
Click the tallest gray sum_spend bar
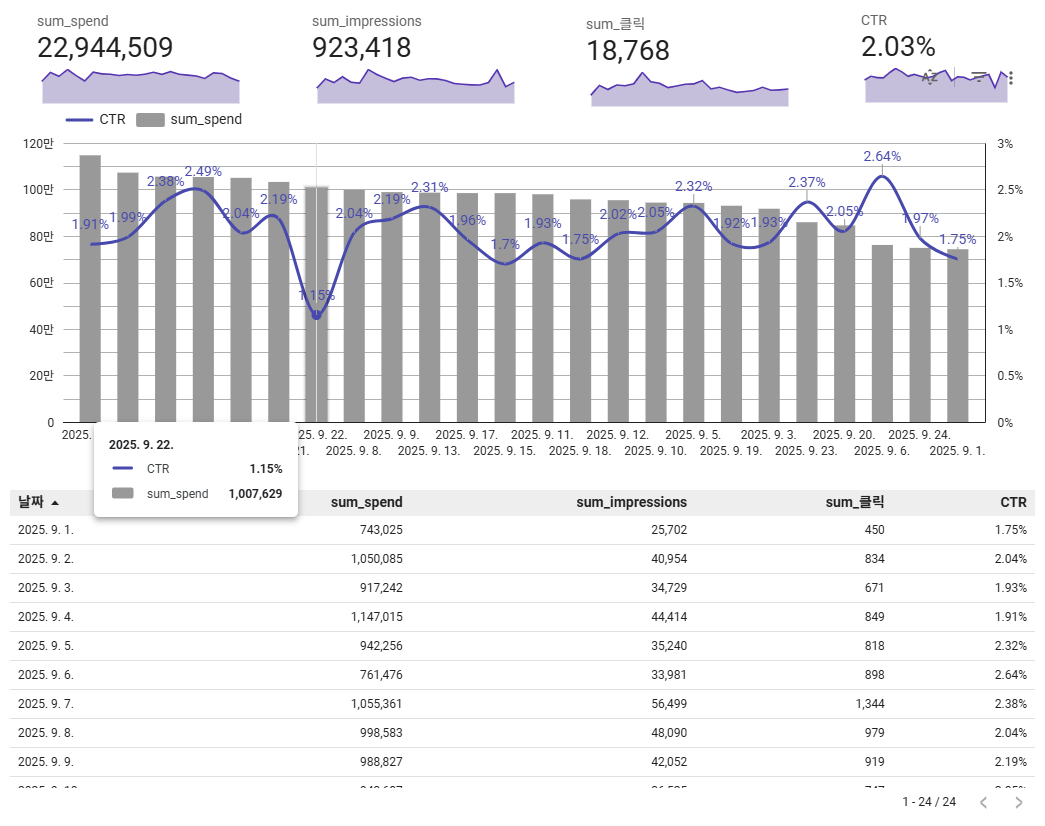click(x=90, y=290)
